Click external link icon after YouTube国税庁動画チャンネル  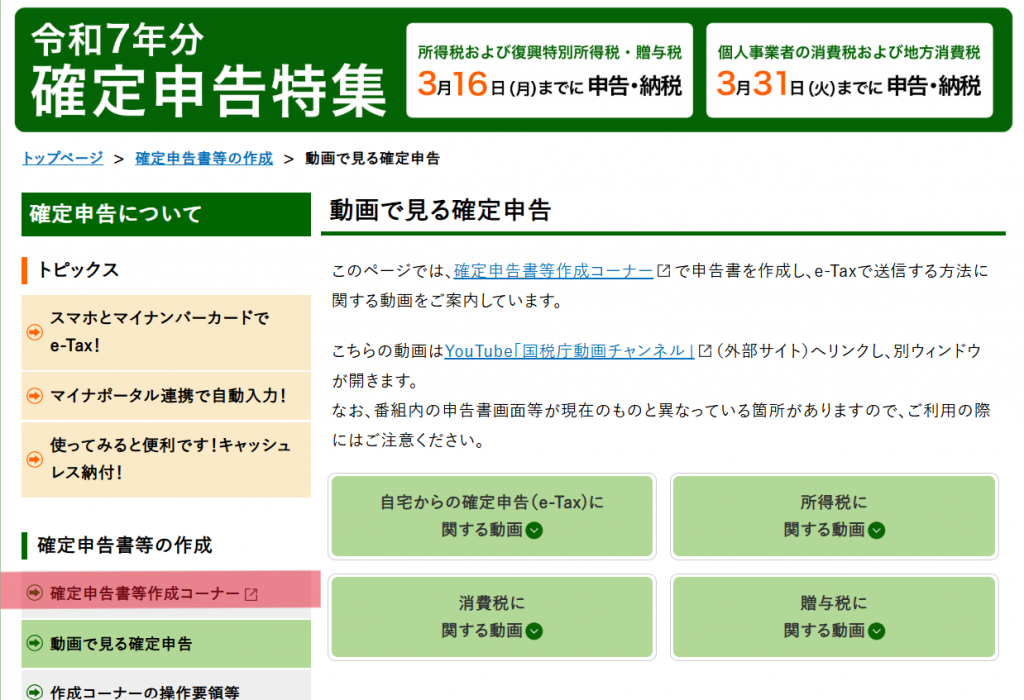(705, 351)
